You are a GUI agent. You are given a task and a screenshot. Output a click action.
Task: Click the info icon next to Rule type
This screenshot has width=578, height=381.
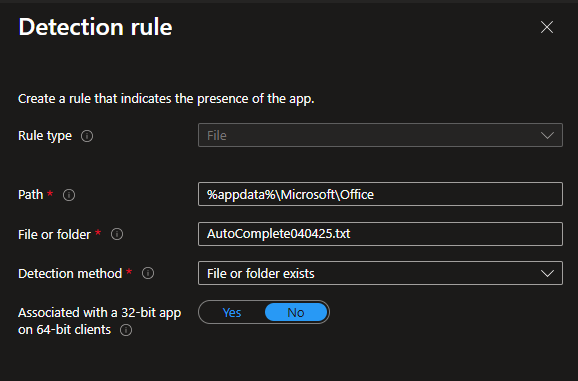tap(87, 136)
